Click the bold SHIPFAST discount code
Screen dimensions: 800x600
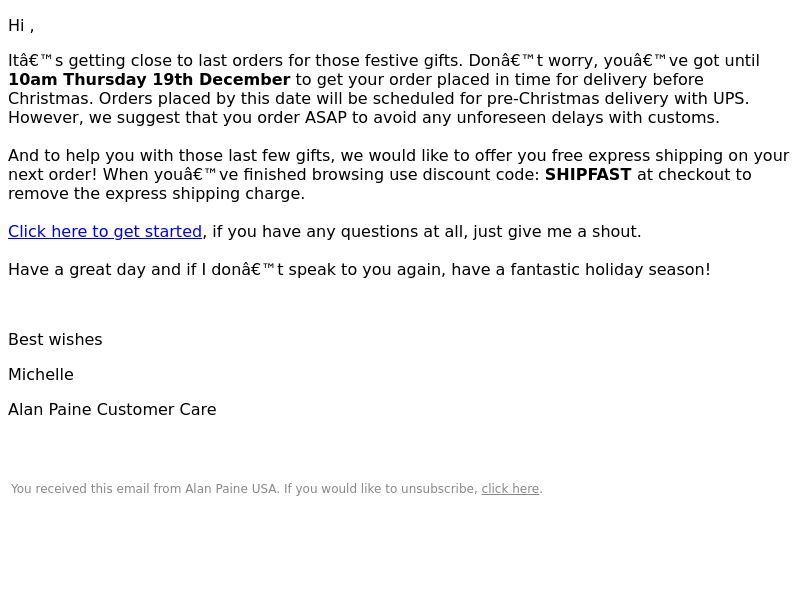(x=588, y=174)
